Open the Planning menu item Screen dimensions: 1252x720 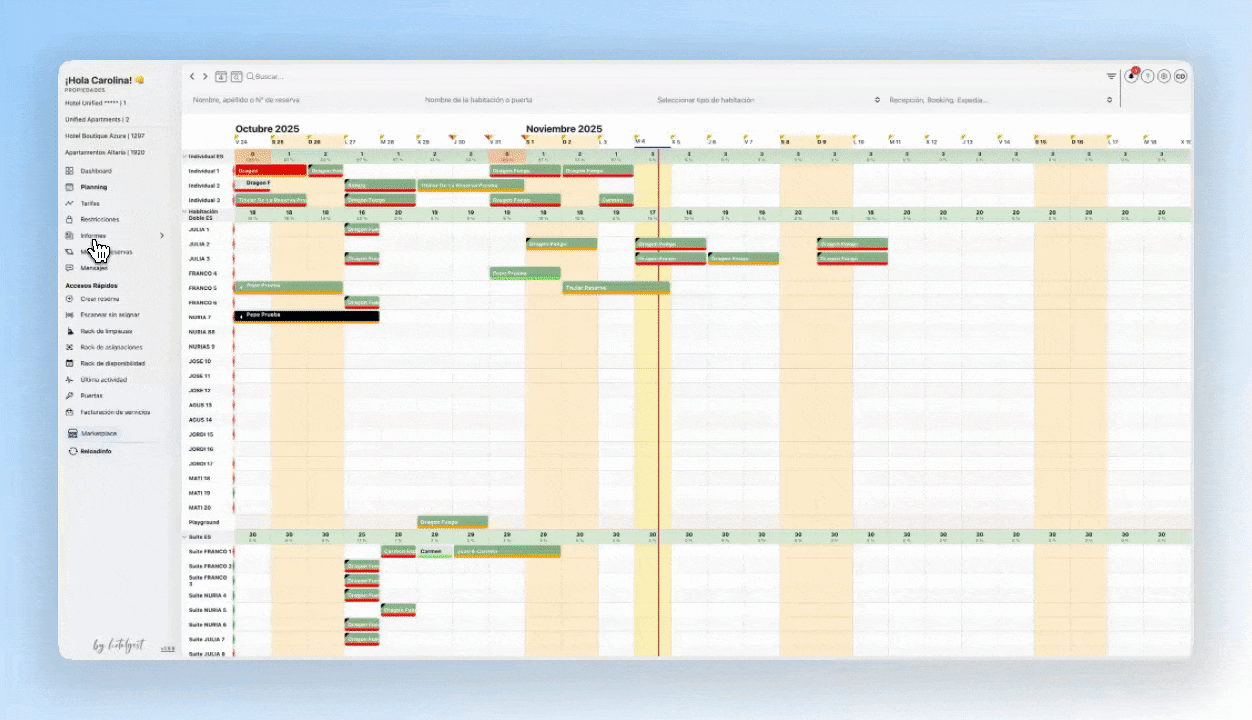pos(94,187)
